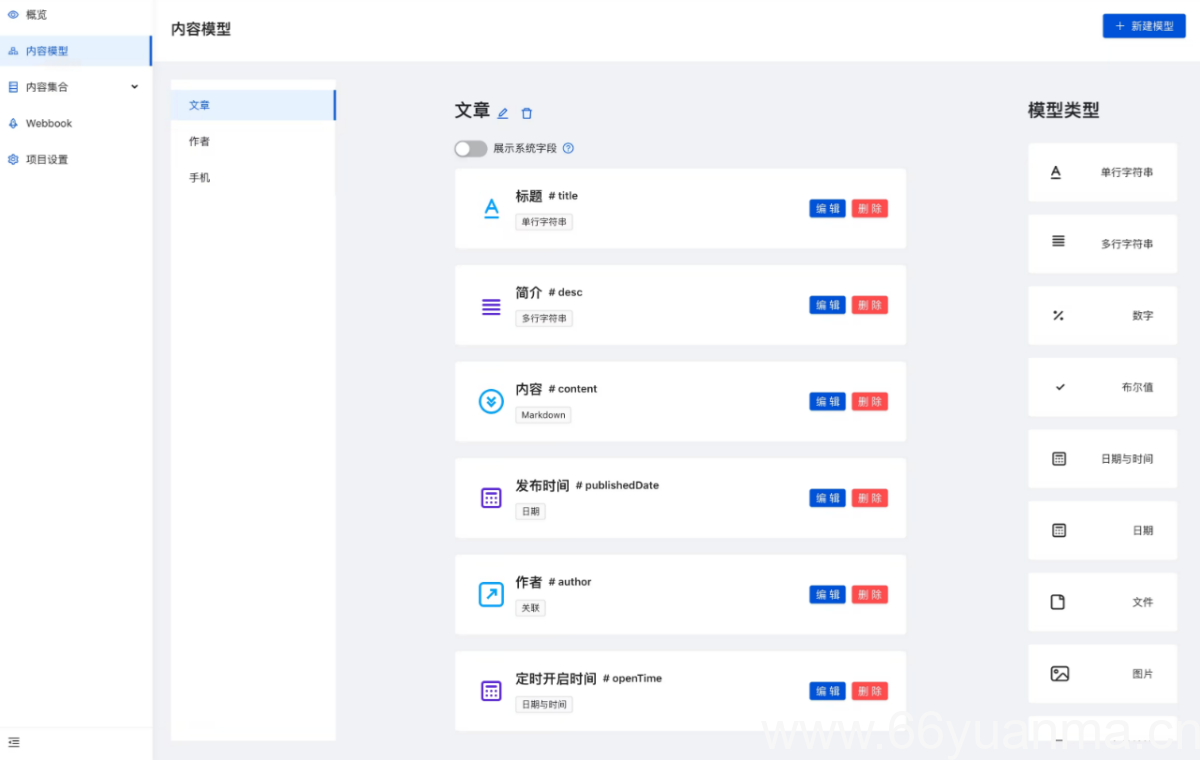
Task: Click the 日期与时间 model type icon
Action: point(1059,459)
